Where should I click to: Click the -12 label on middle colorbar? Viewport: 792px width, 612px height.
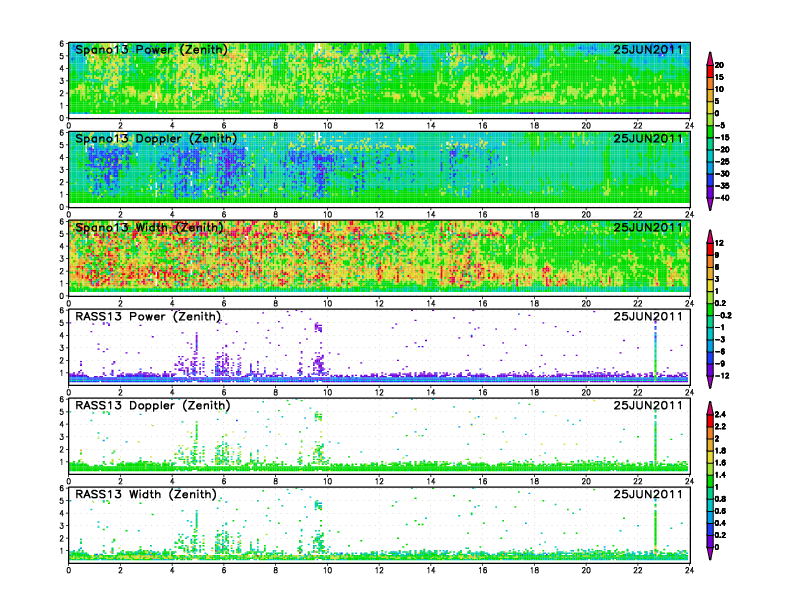pos(722,376)
